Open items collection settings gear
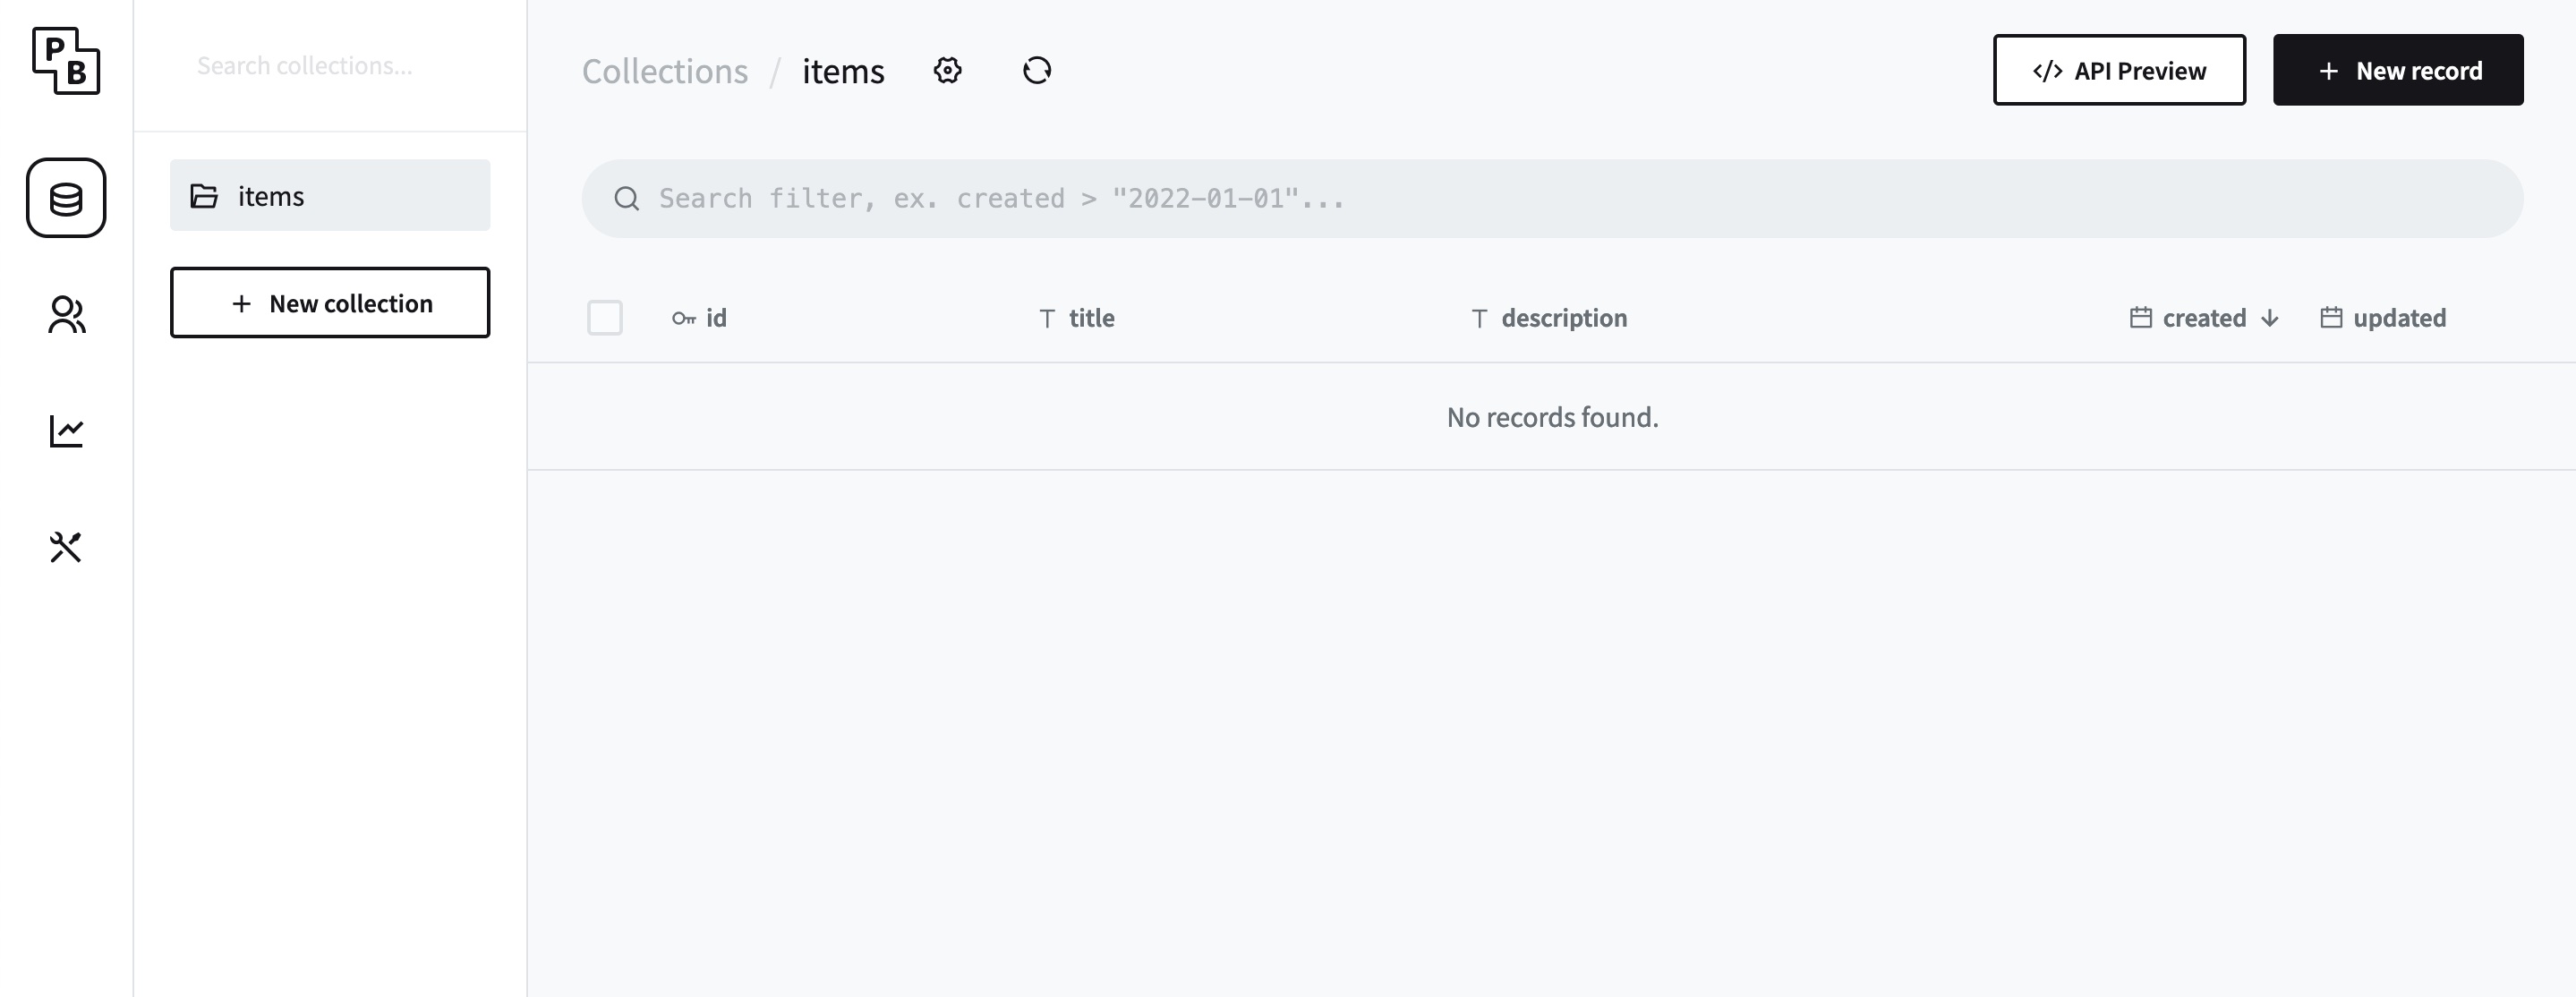 947,71
